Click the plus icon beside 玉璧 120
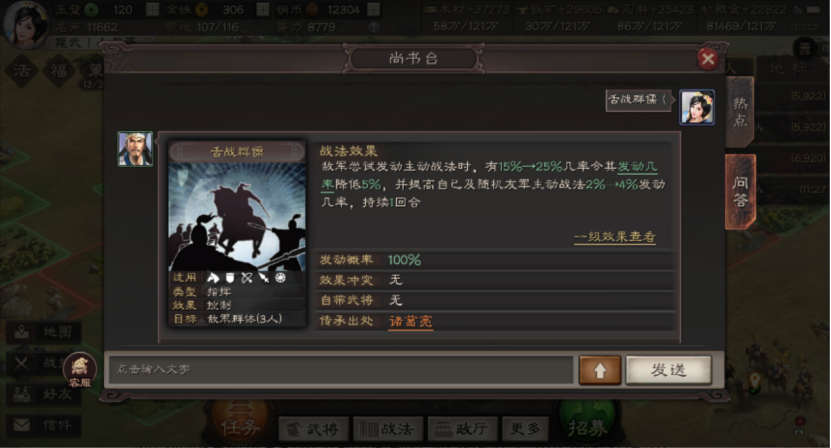831x448 pixels. [153, 10]
